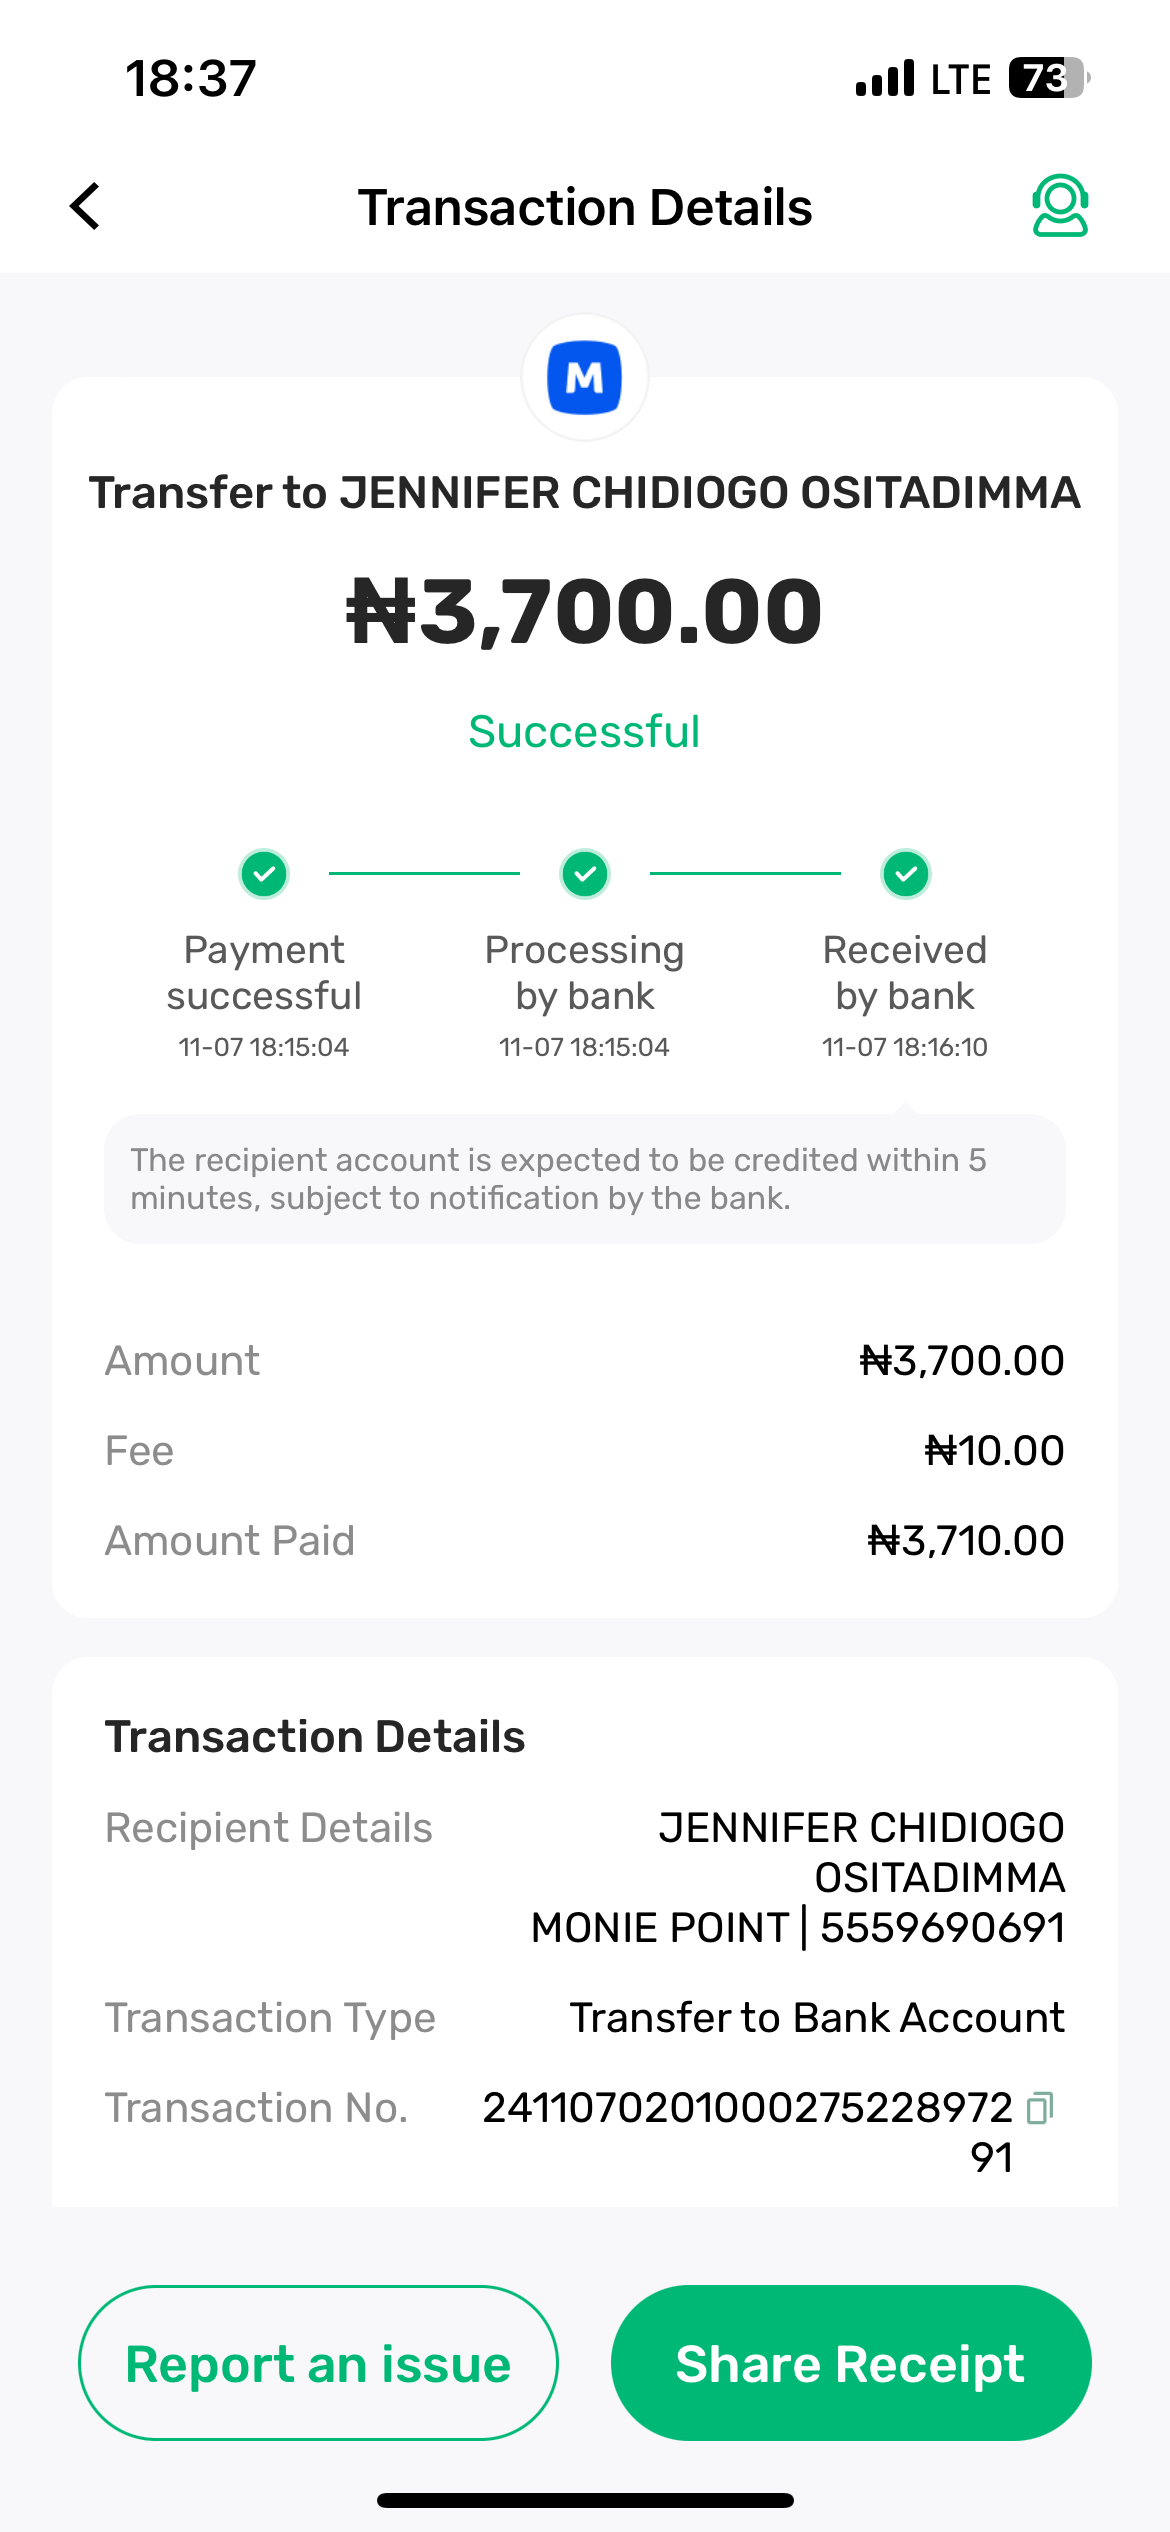The width and height of the screenshot is (1170, 2532).
Task: Tap recipient account number 5559690691
Action: (x=942, y=1928)
